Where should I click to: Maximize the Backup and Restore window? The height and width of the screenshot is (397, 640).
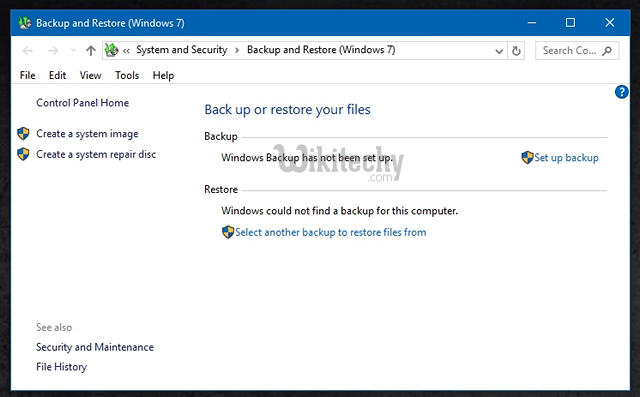tap(570, 23)
